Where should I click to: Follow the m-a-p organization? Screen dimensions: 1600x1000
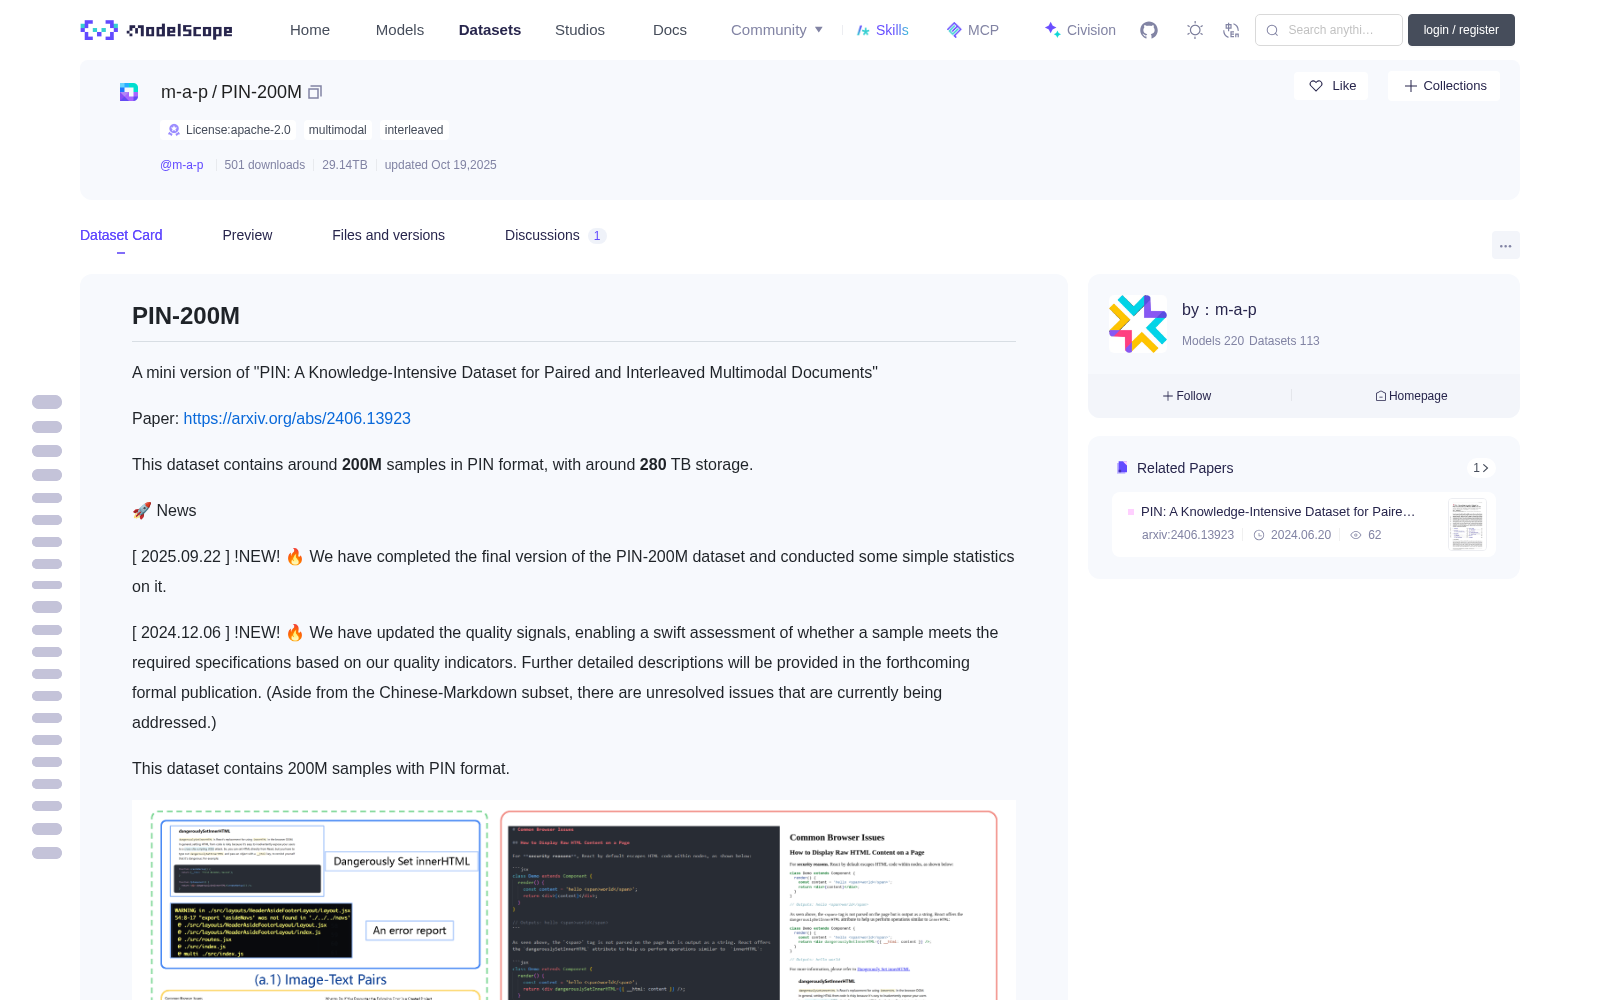coord(1187,396)
